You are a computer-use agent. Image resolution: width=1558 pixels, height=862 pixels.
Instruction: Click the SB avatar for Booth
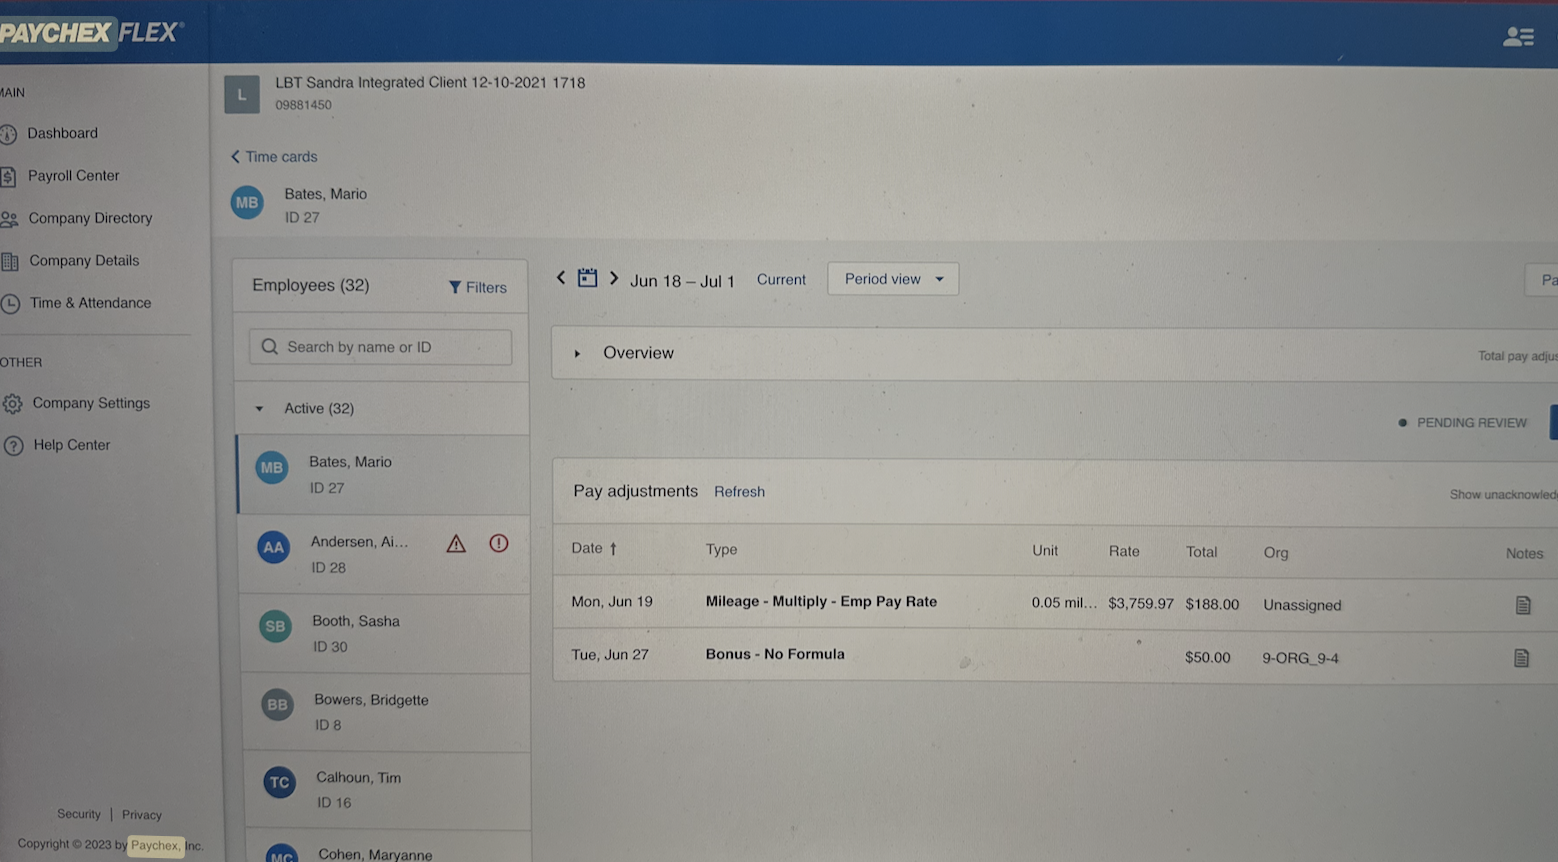pos(275,627)
